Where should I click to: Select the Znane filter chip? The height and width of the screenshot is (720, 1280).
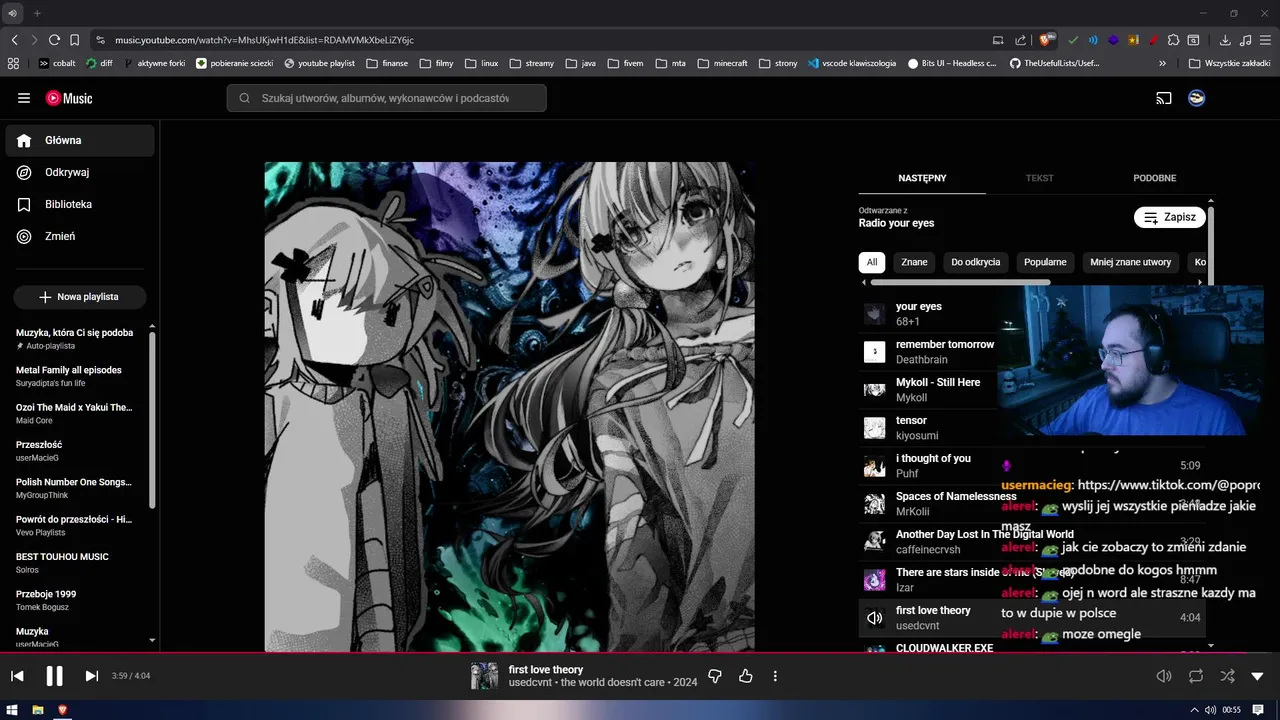click(x=914, y=262)
